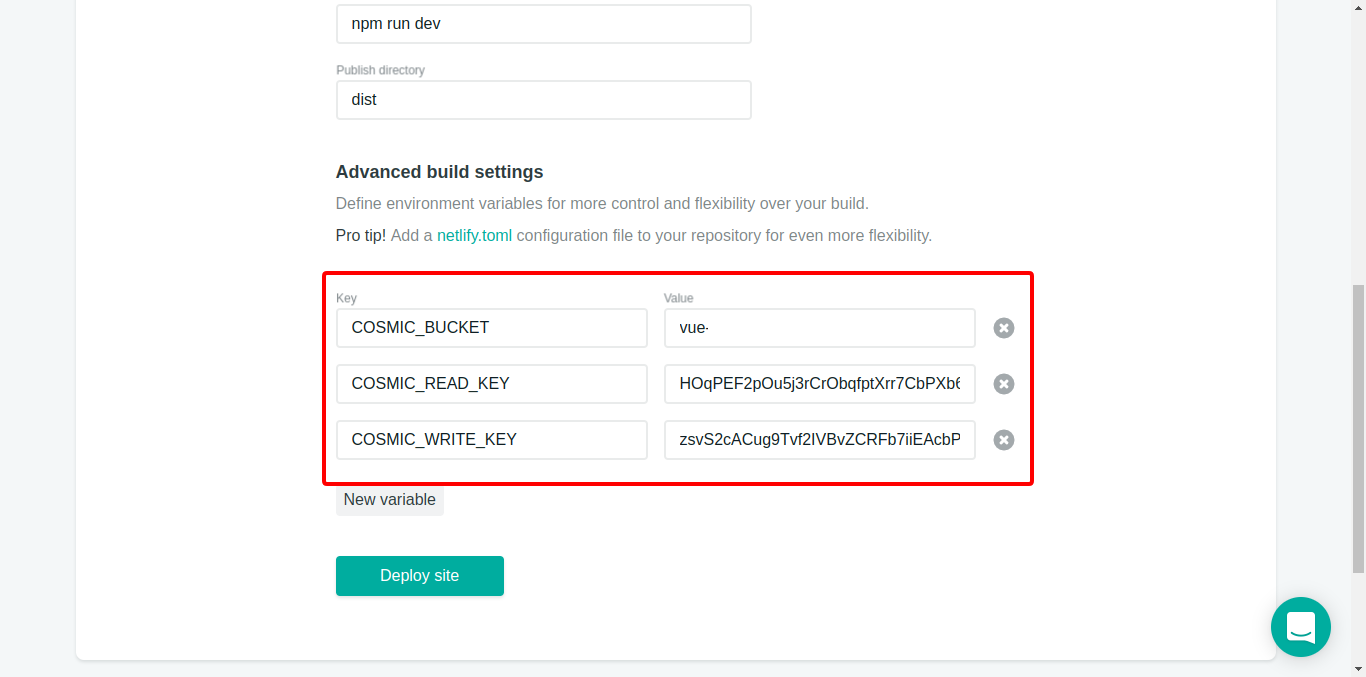Open the chat support widget
The height and width of the screenshot is (677, 1366).
pos(1300,627)
